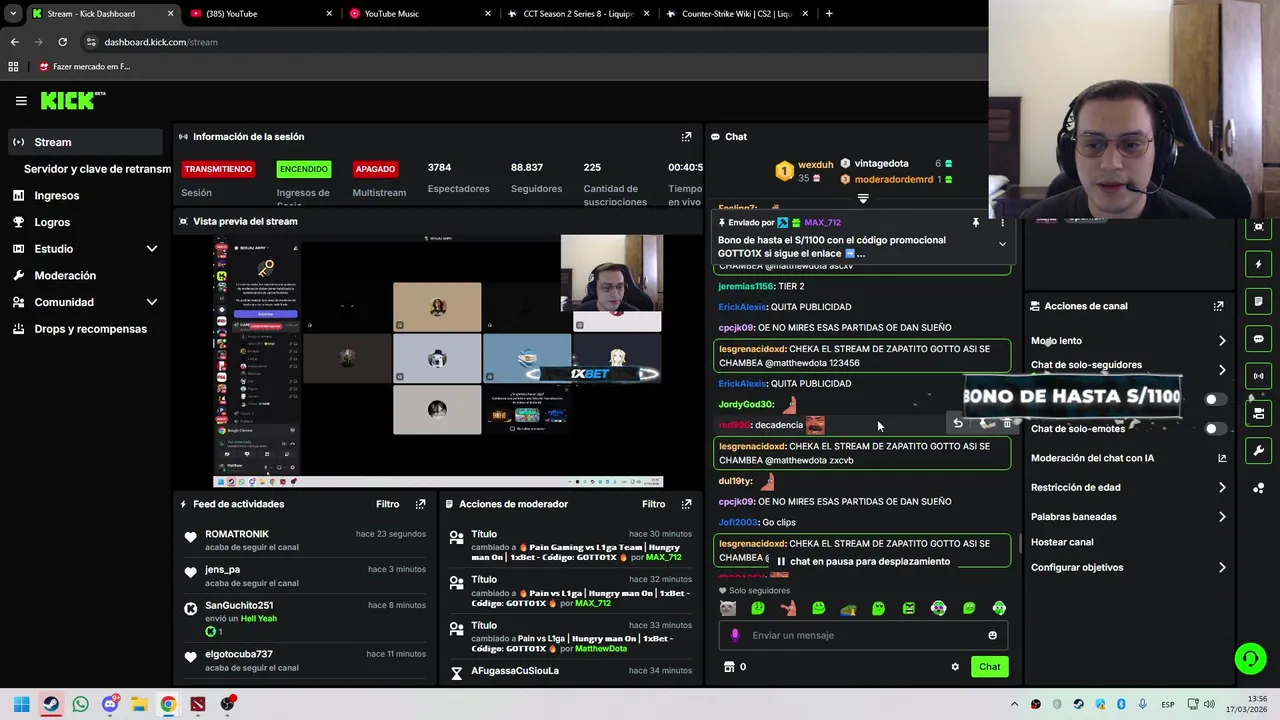Click the document notes sidebar icon
Screen dimensions: 1280x720
[1259, 301]
